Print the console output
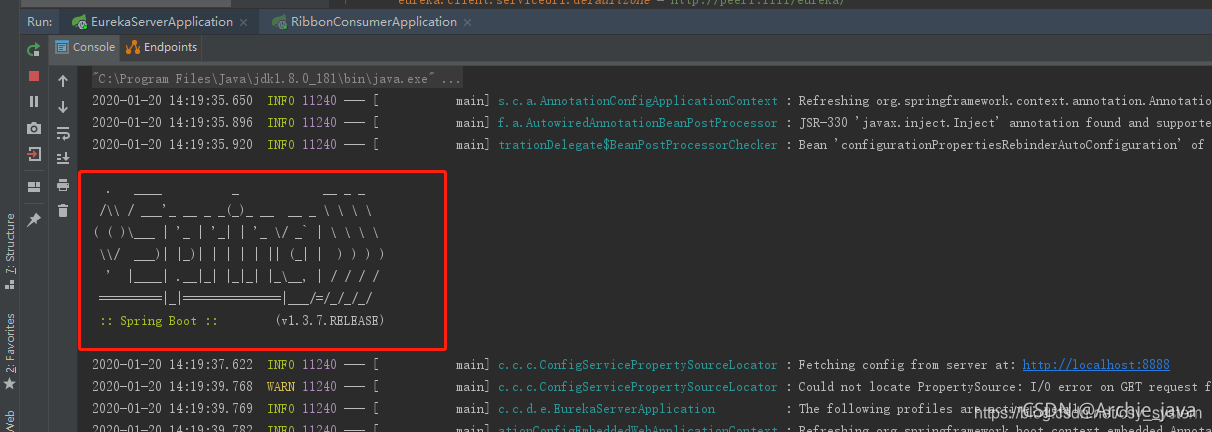 63,185
